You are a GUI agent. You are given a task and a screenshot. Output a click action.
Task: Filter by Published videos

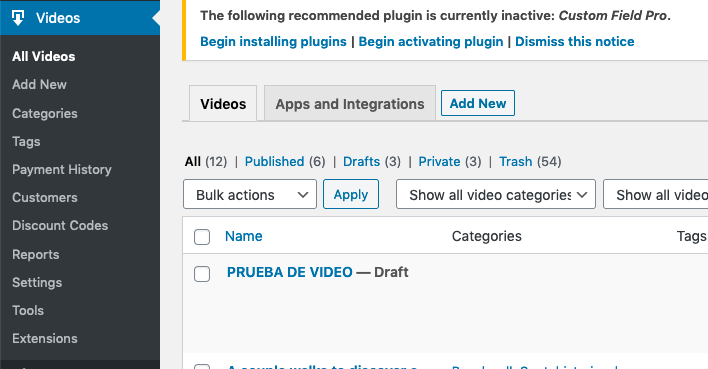(275, 162)
